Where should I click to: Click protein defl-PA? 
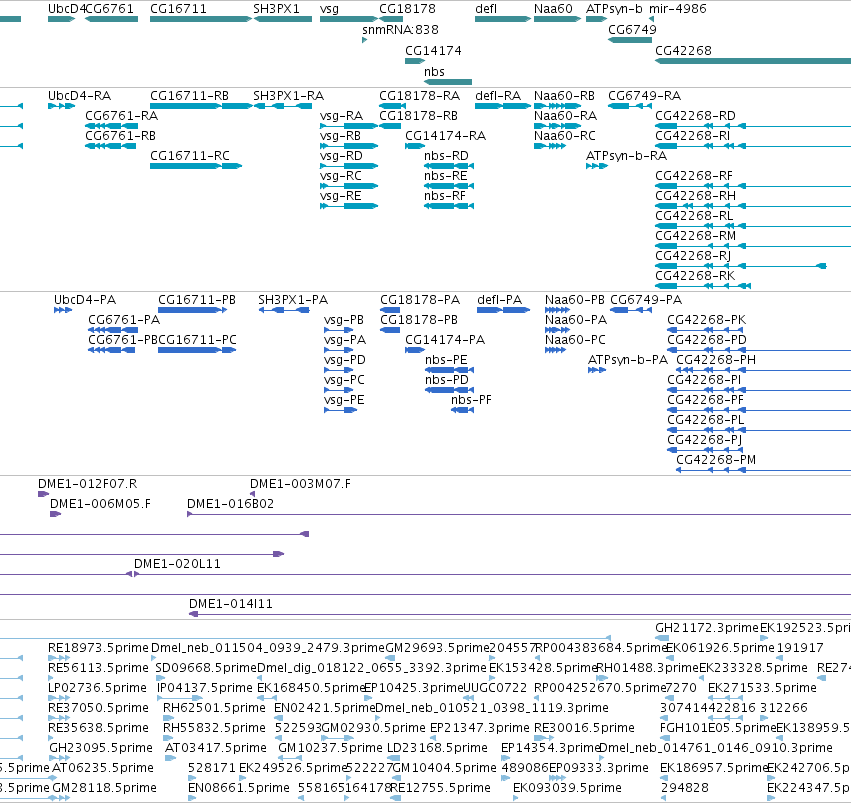(x=499, y=299)
